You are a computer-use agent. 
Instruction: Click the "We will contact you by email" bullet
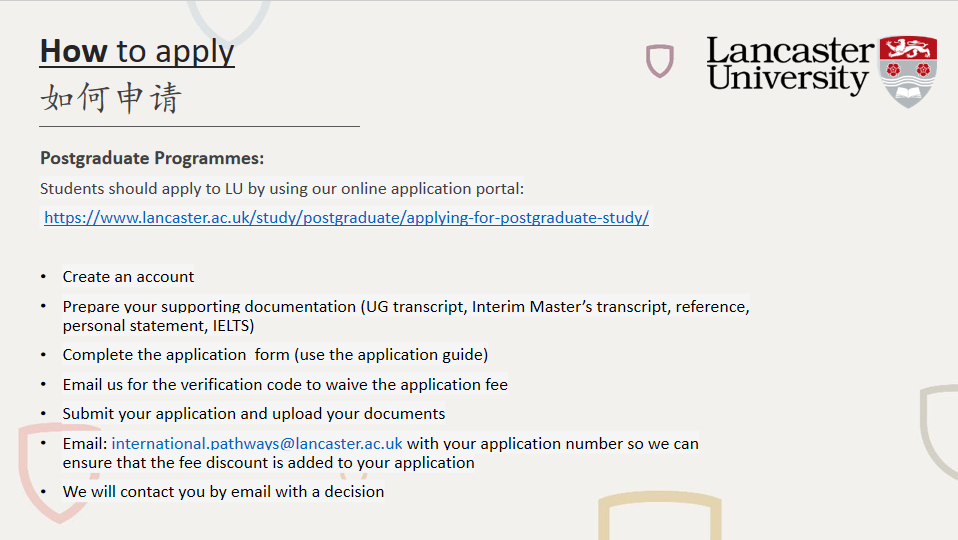(x=223, y=492)
